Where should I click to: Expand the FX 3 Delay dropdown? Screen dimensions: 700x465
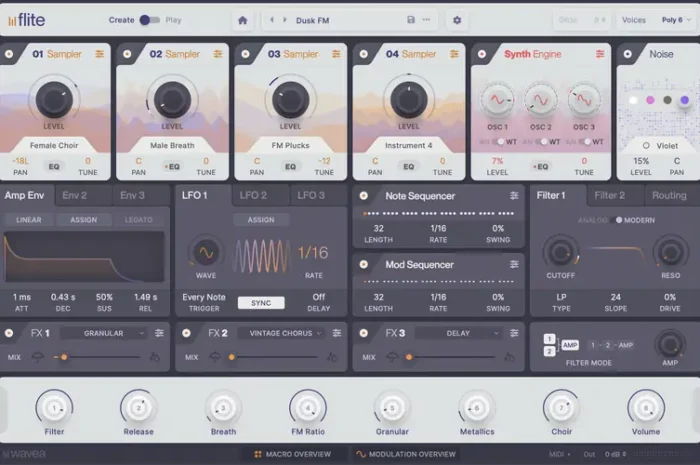pyautogui.click(x=460, y=333)
